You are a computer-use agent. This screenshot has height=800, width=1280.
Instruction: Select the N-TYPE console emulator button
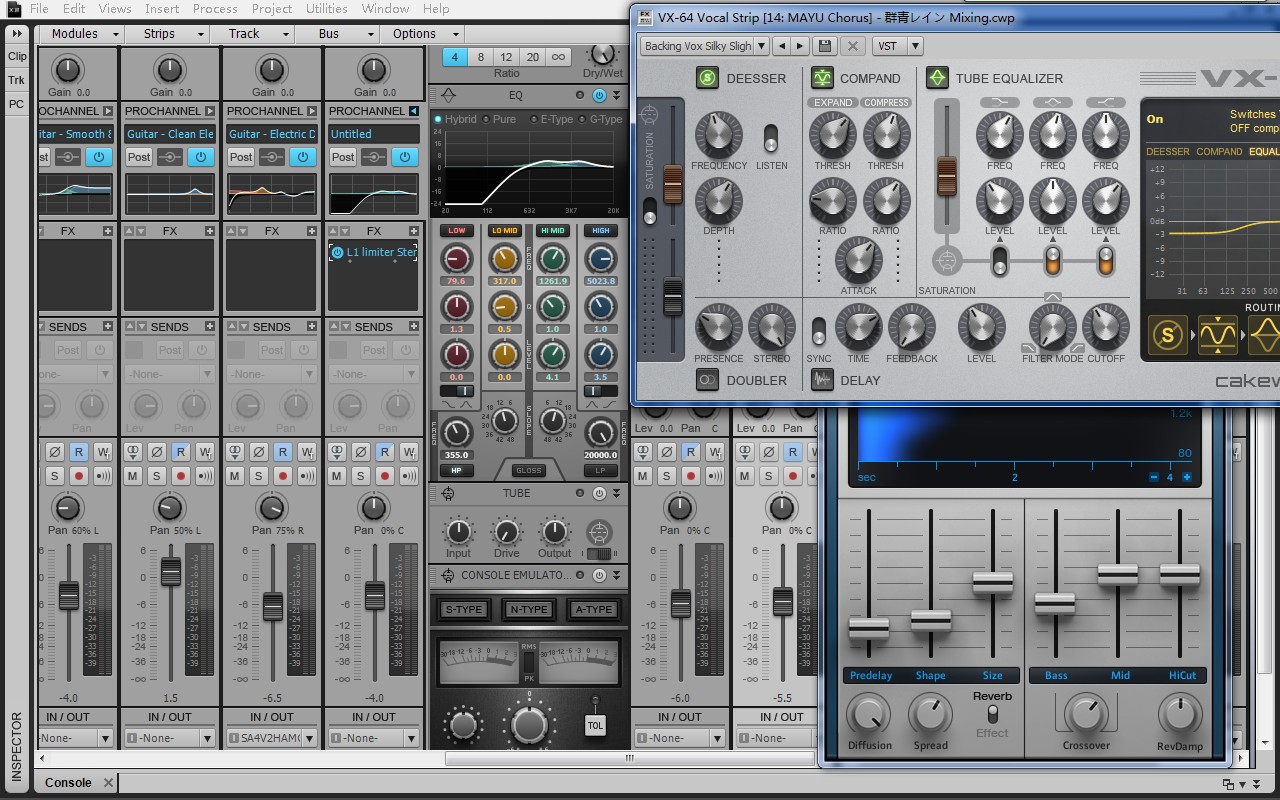529,609
